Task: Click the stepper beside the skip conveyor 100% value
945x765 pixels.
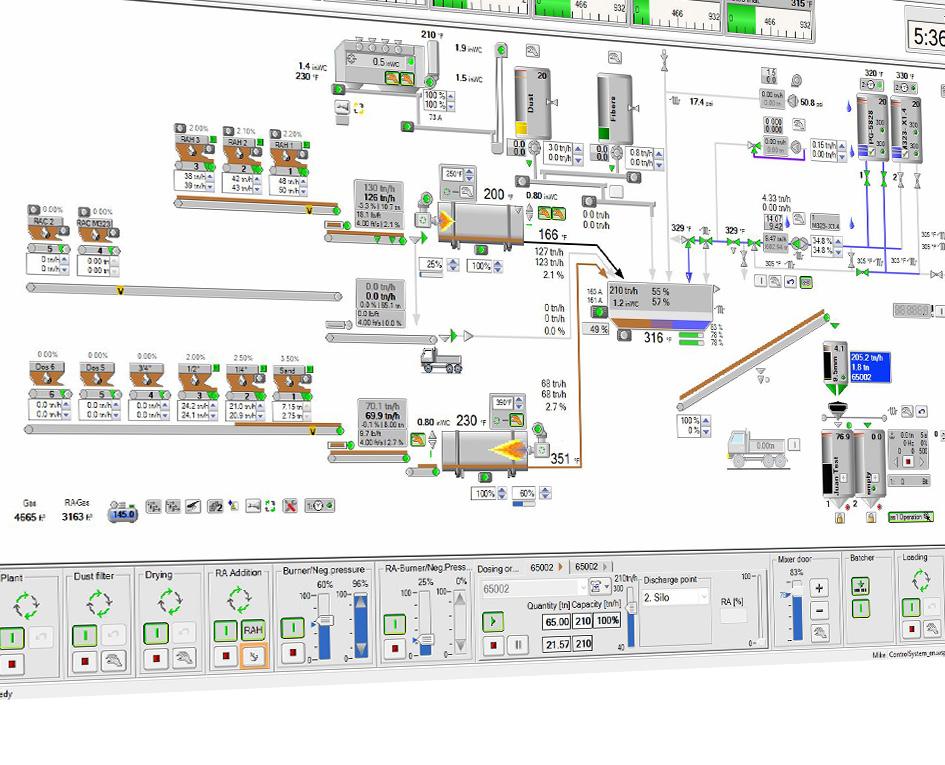Action: [x=705, y=426]
